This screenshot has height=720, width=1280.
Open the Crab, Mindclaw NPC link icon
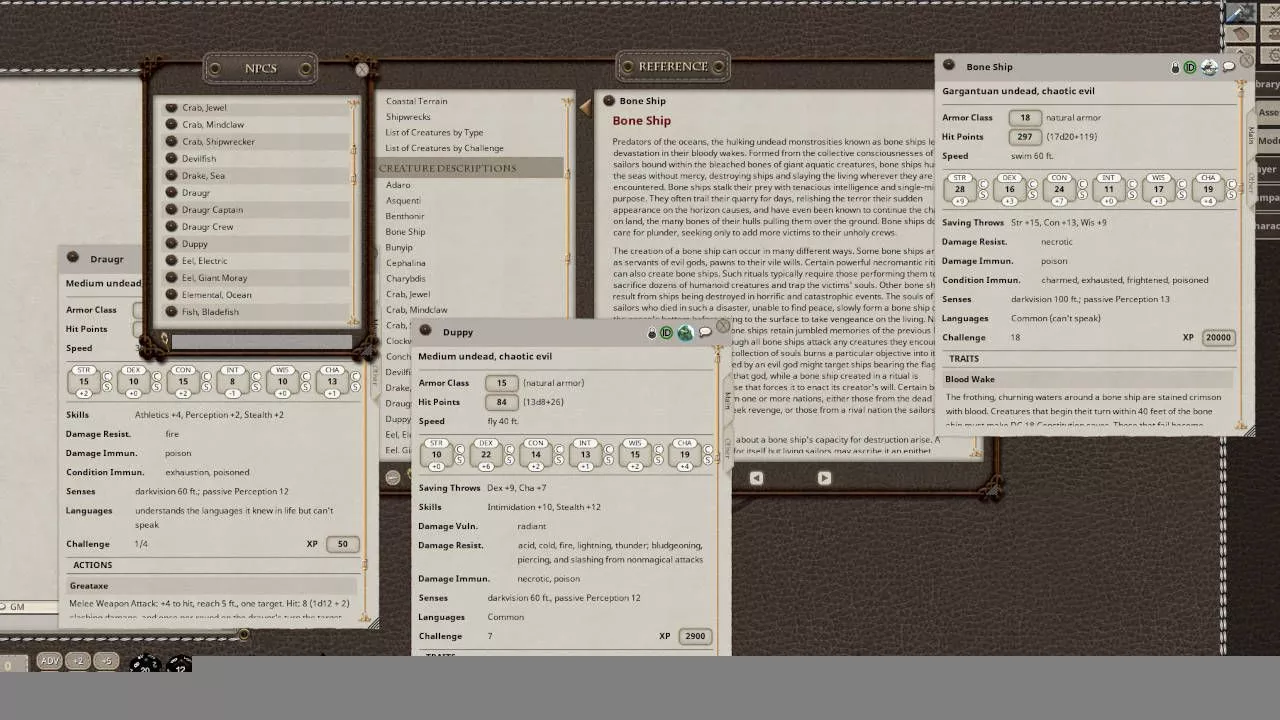tap(171, 124)
